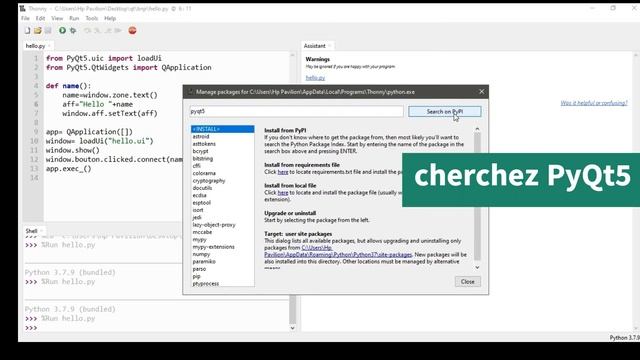Viewport: 640px width, 360px height.
Task: Click the Open file folder icon
Action: pyautogui.click(x=38, y=31)
